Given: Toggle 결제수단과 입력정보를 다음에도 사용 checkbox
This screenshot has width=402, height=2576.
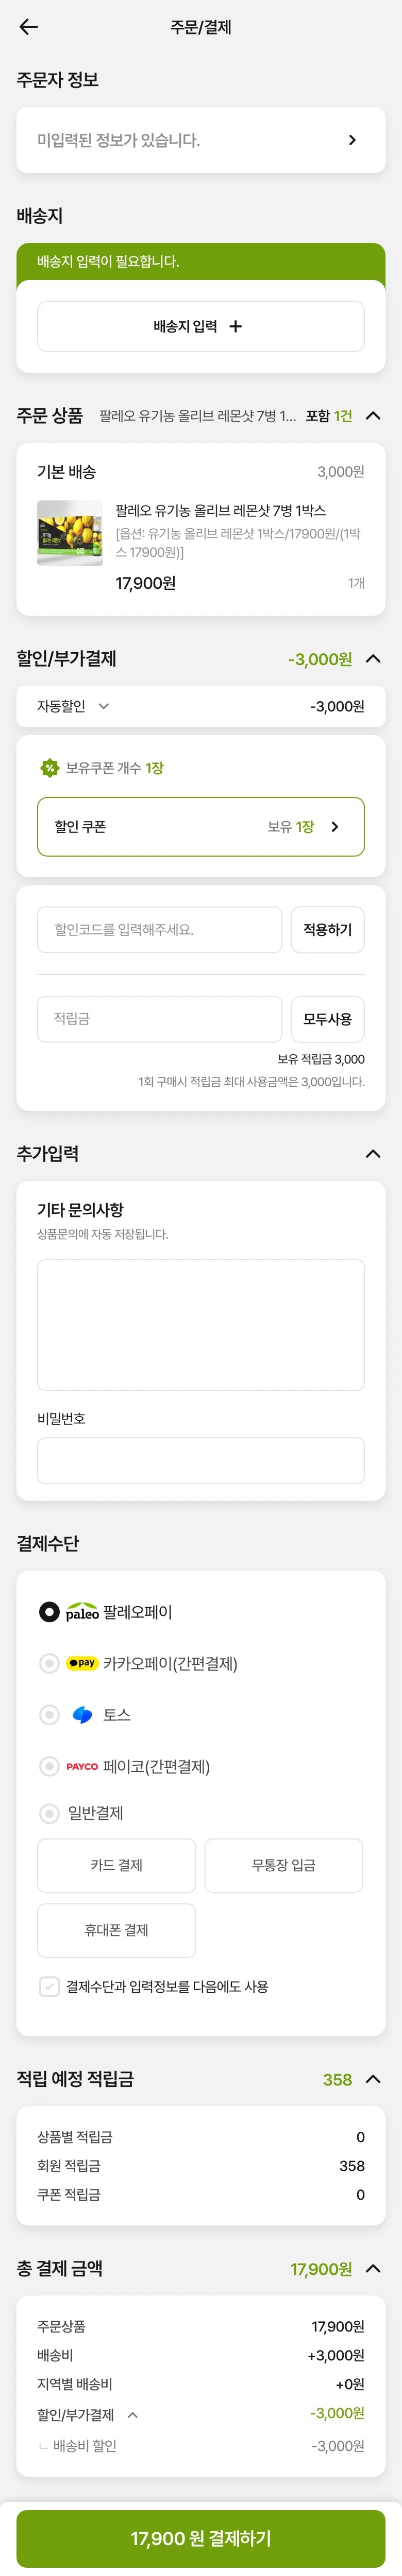Looking at the screenshot, I should click(49, 1986).
